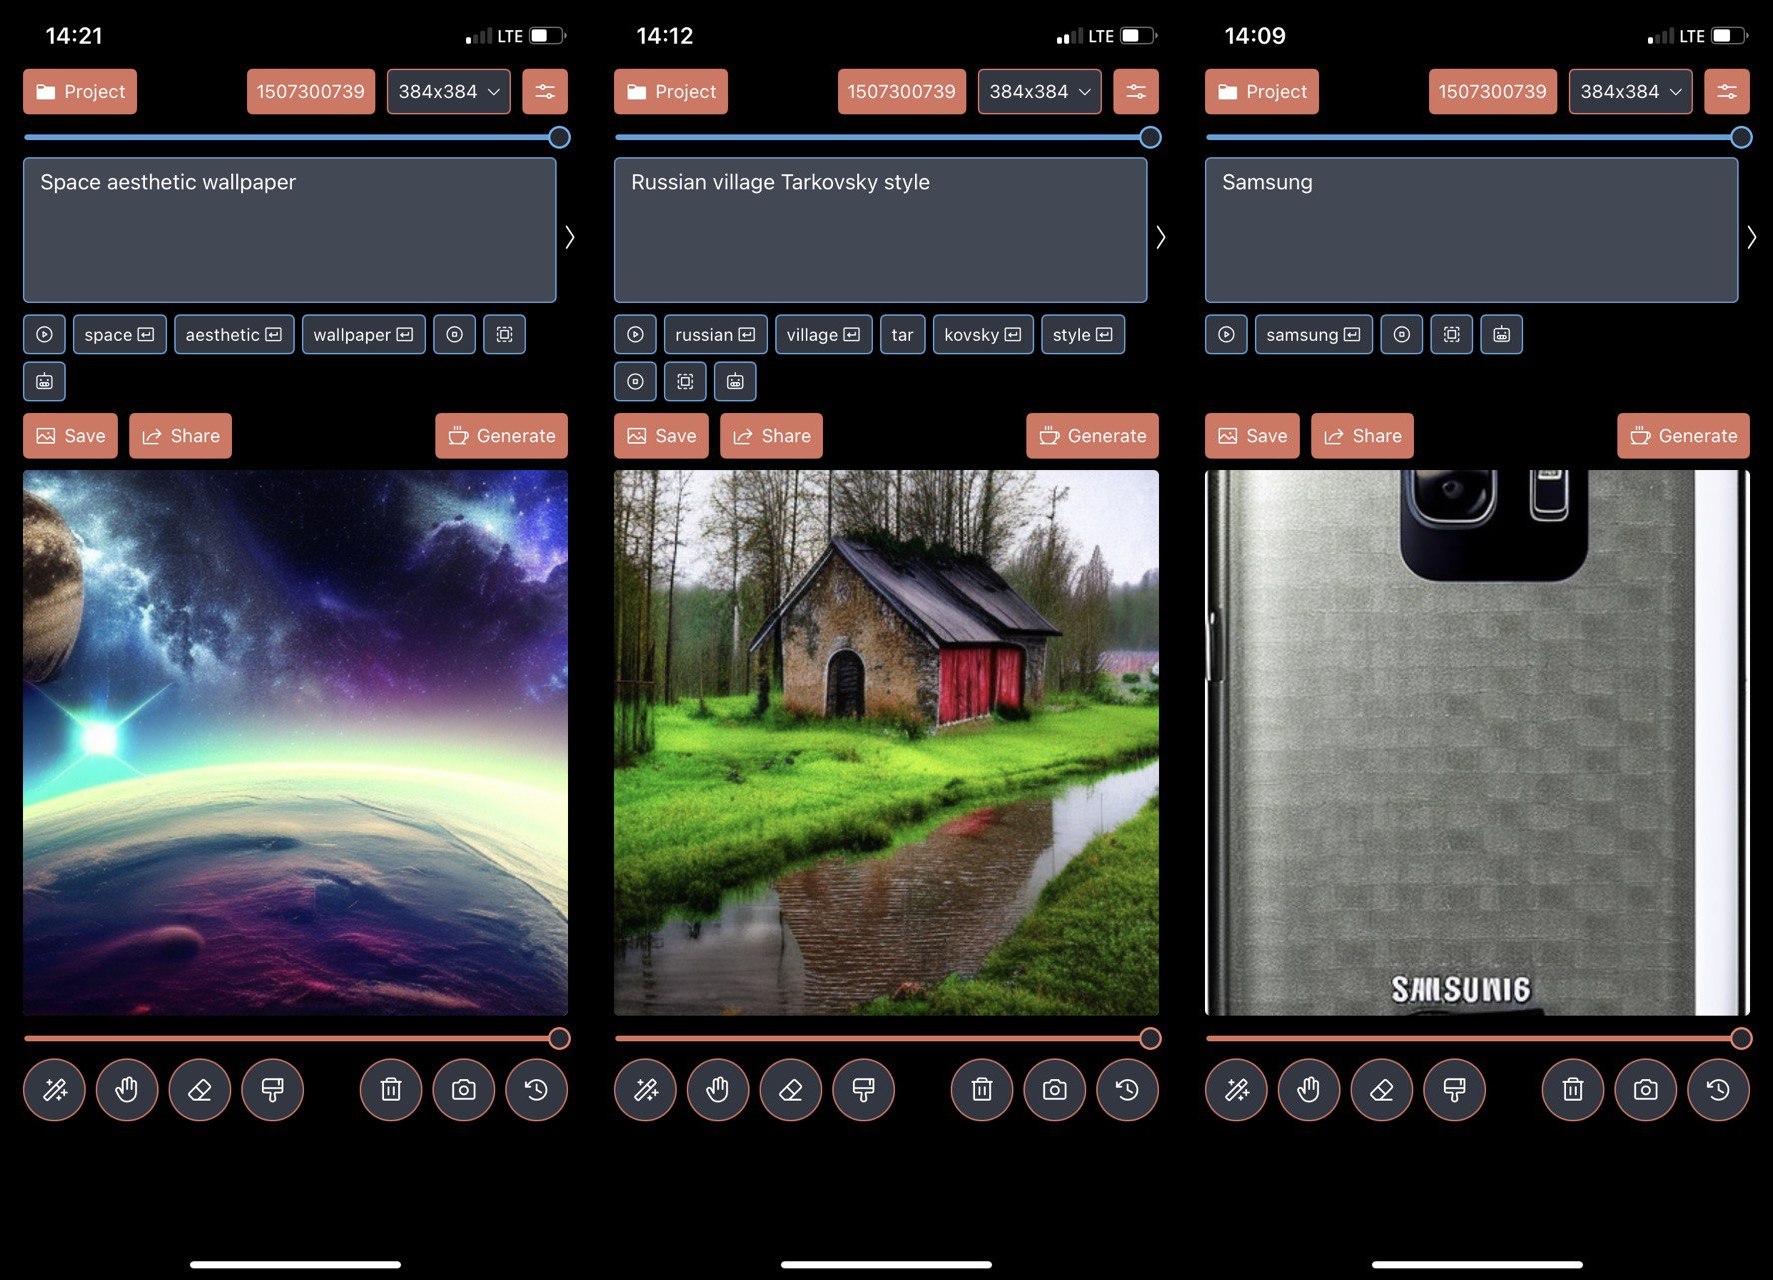Tap robot icon under 'space' tag row
This screenshot has height=1280, width=1773.
click(45, 382)
